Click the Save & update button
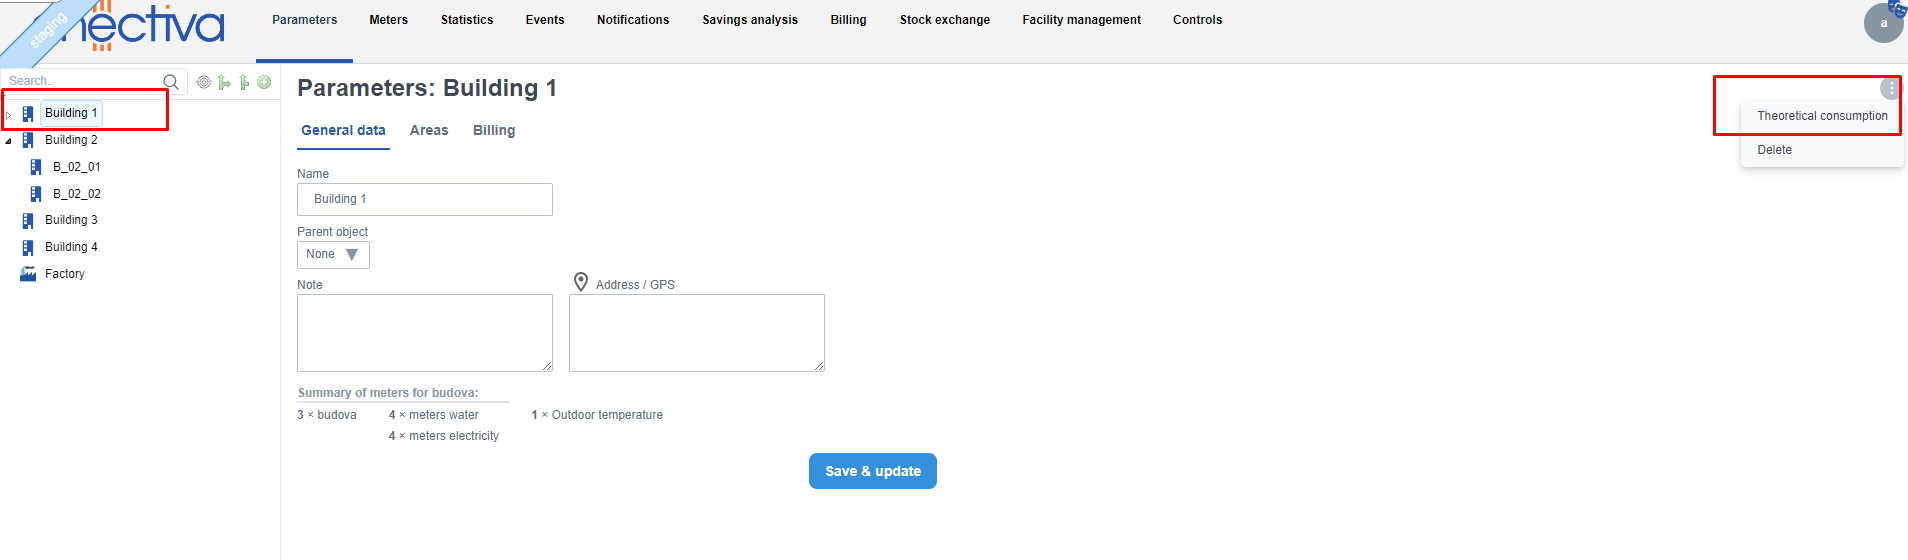 872,471
